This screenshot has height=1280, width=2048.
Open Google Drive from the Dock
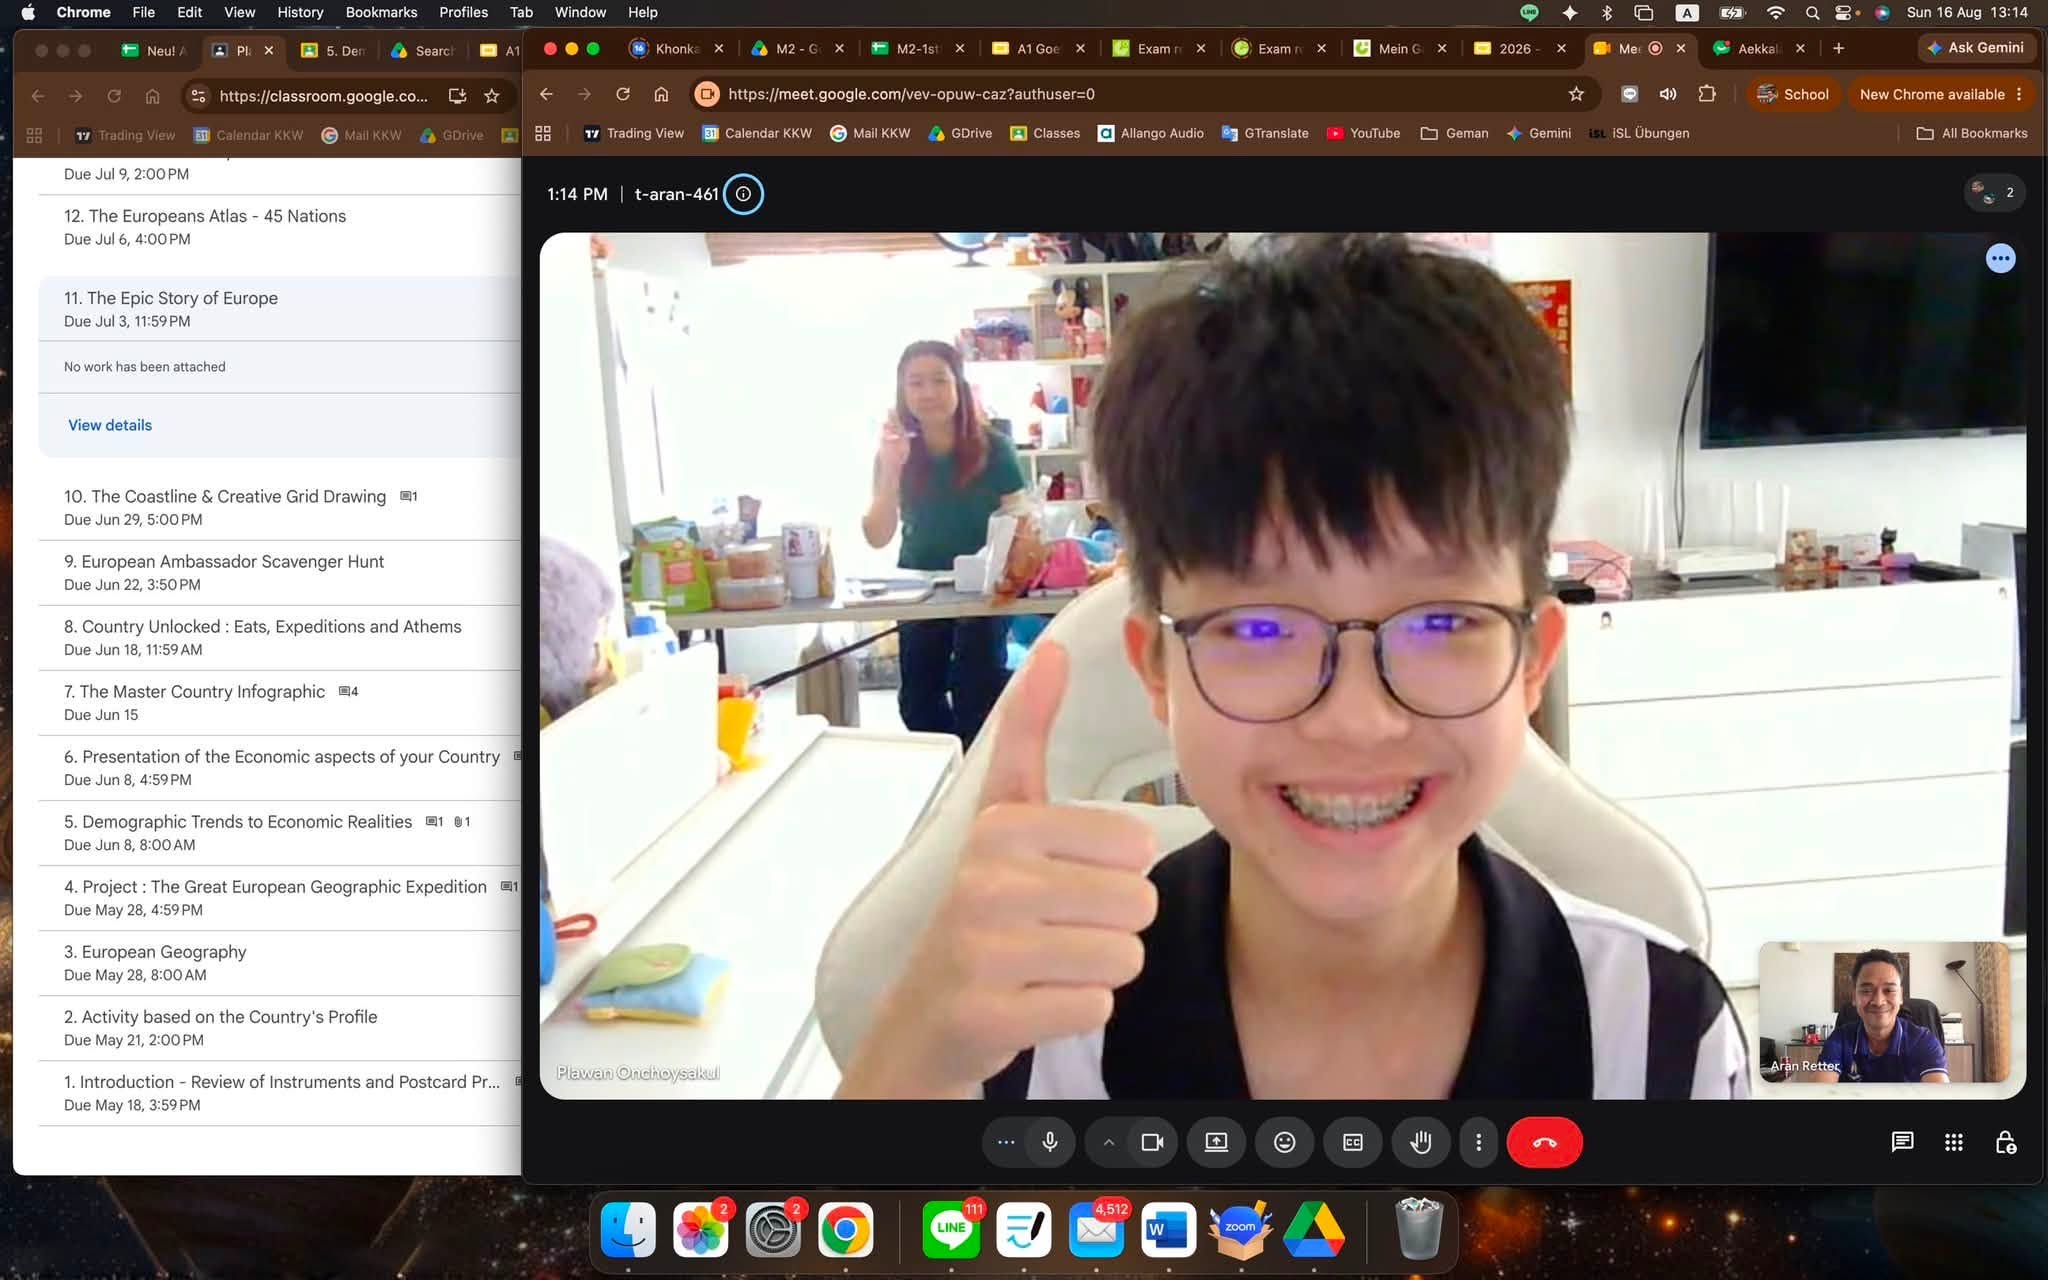(1313, 1229)
